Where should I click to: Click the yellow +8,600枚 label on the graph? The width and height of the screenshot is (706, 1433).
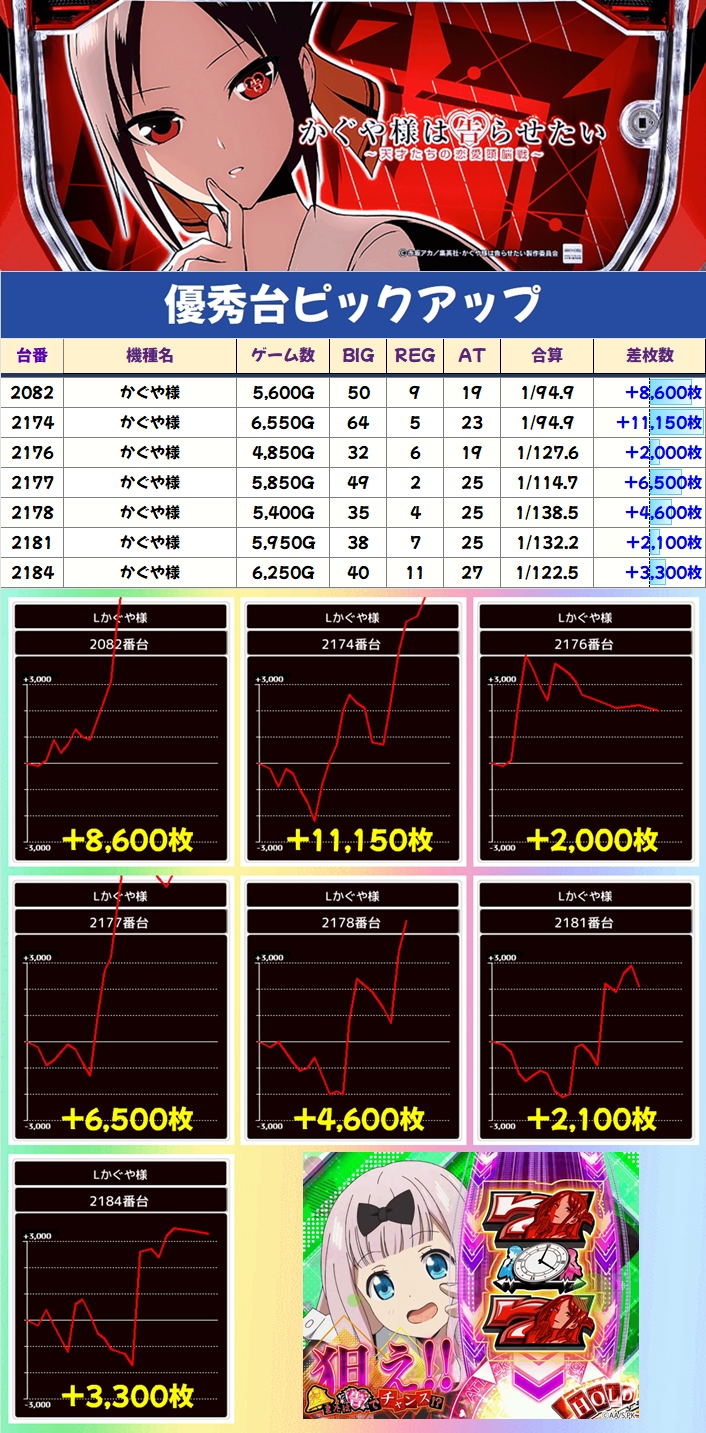[127, 839]
